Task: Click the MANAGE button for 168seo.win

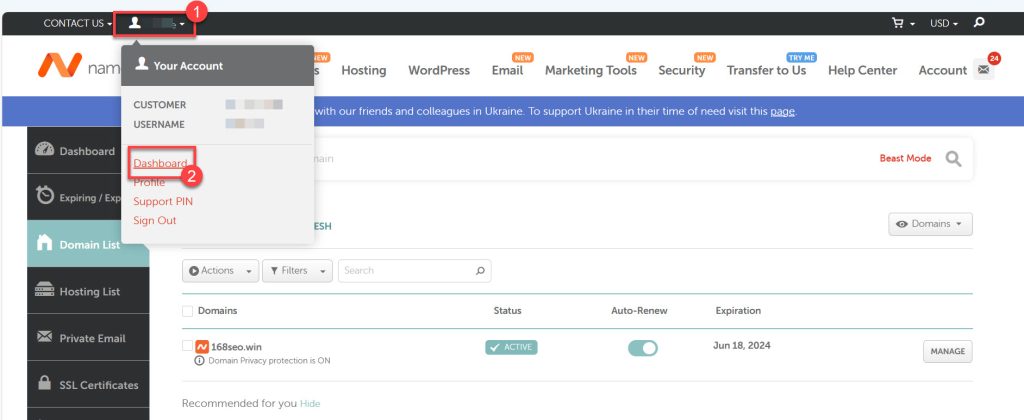Action: [x=948, y=351]
